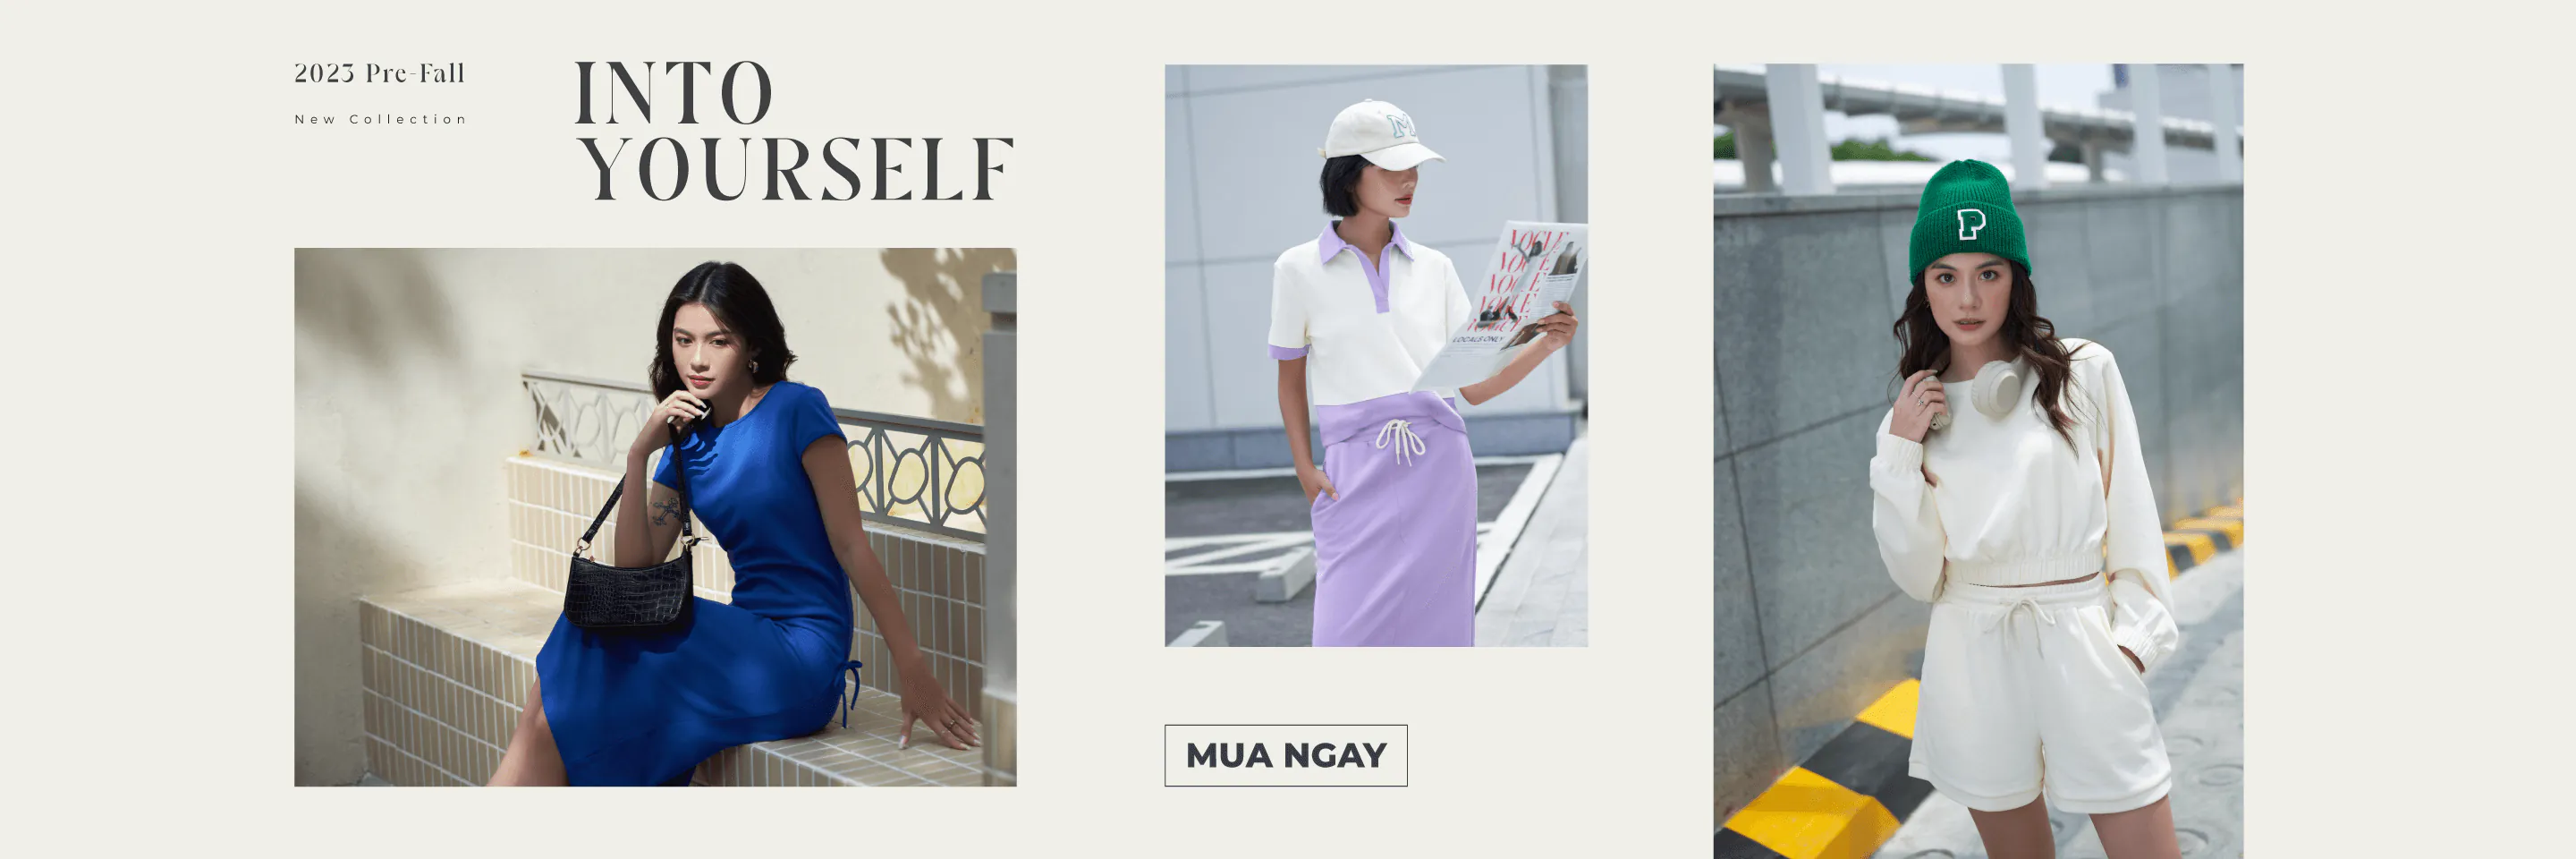Screen dimensions: 2576x859
Task: Open the blue dress model photo
Action: point(655,517)
